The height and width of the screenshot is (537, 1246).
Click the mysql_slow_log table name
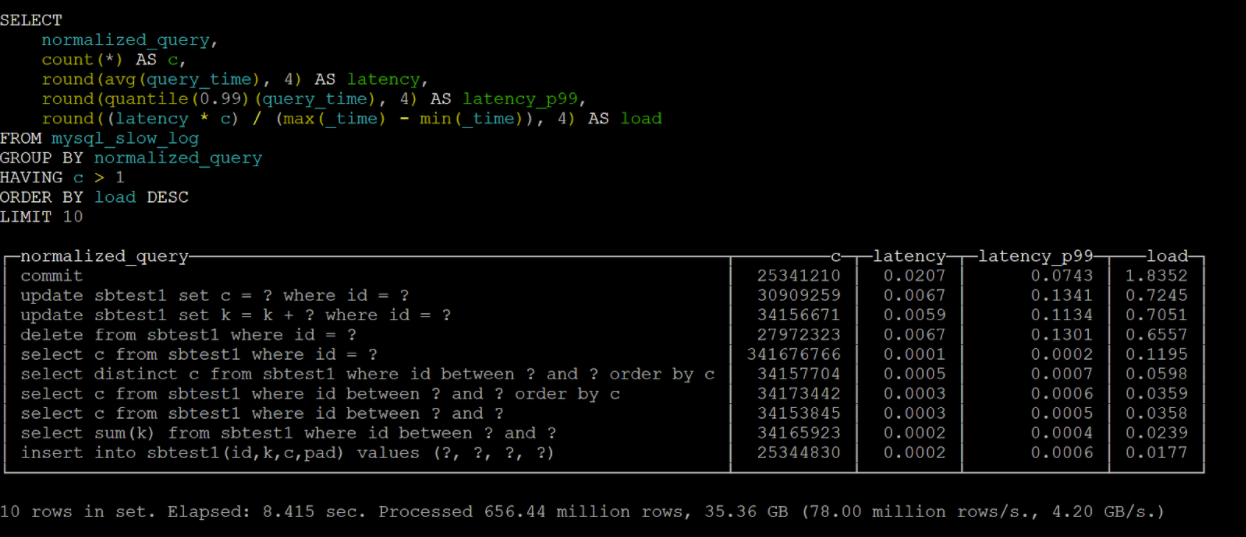pyautogui.click(x=125, y=138)
